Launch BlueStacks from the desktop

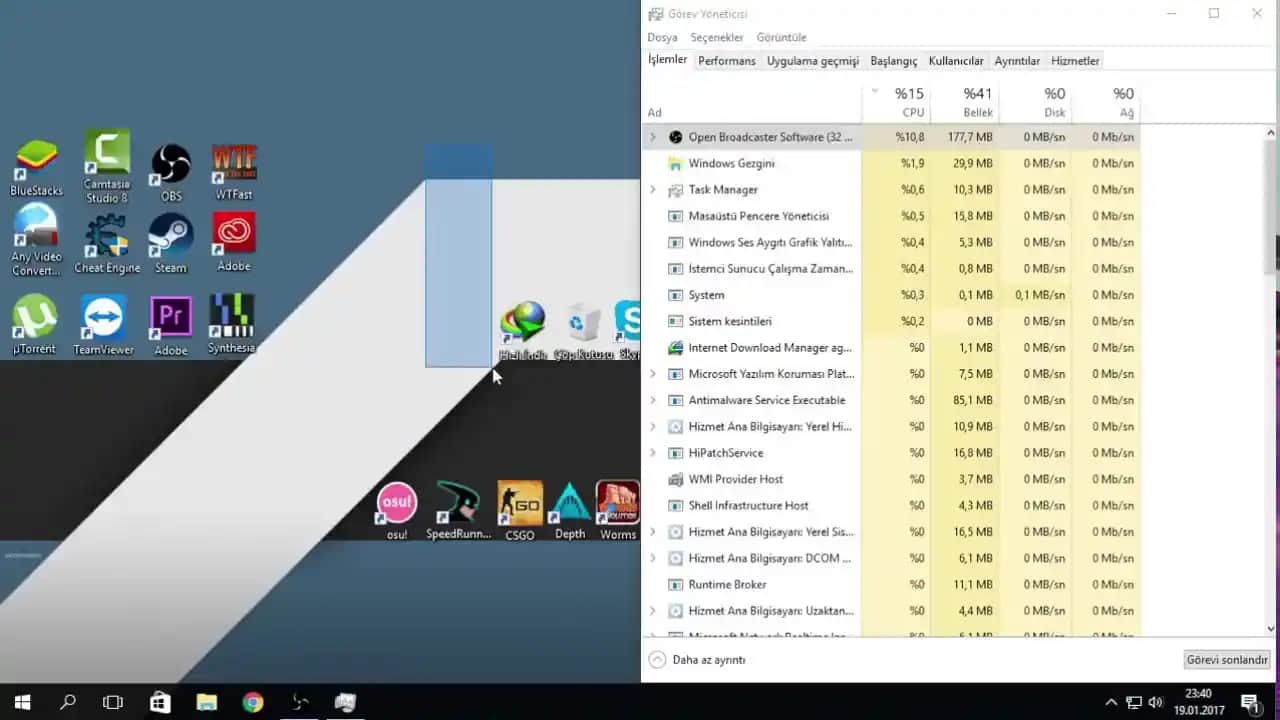(x=36, y=160)
